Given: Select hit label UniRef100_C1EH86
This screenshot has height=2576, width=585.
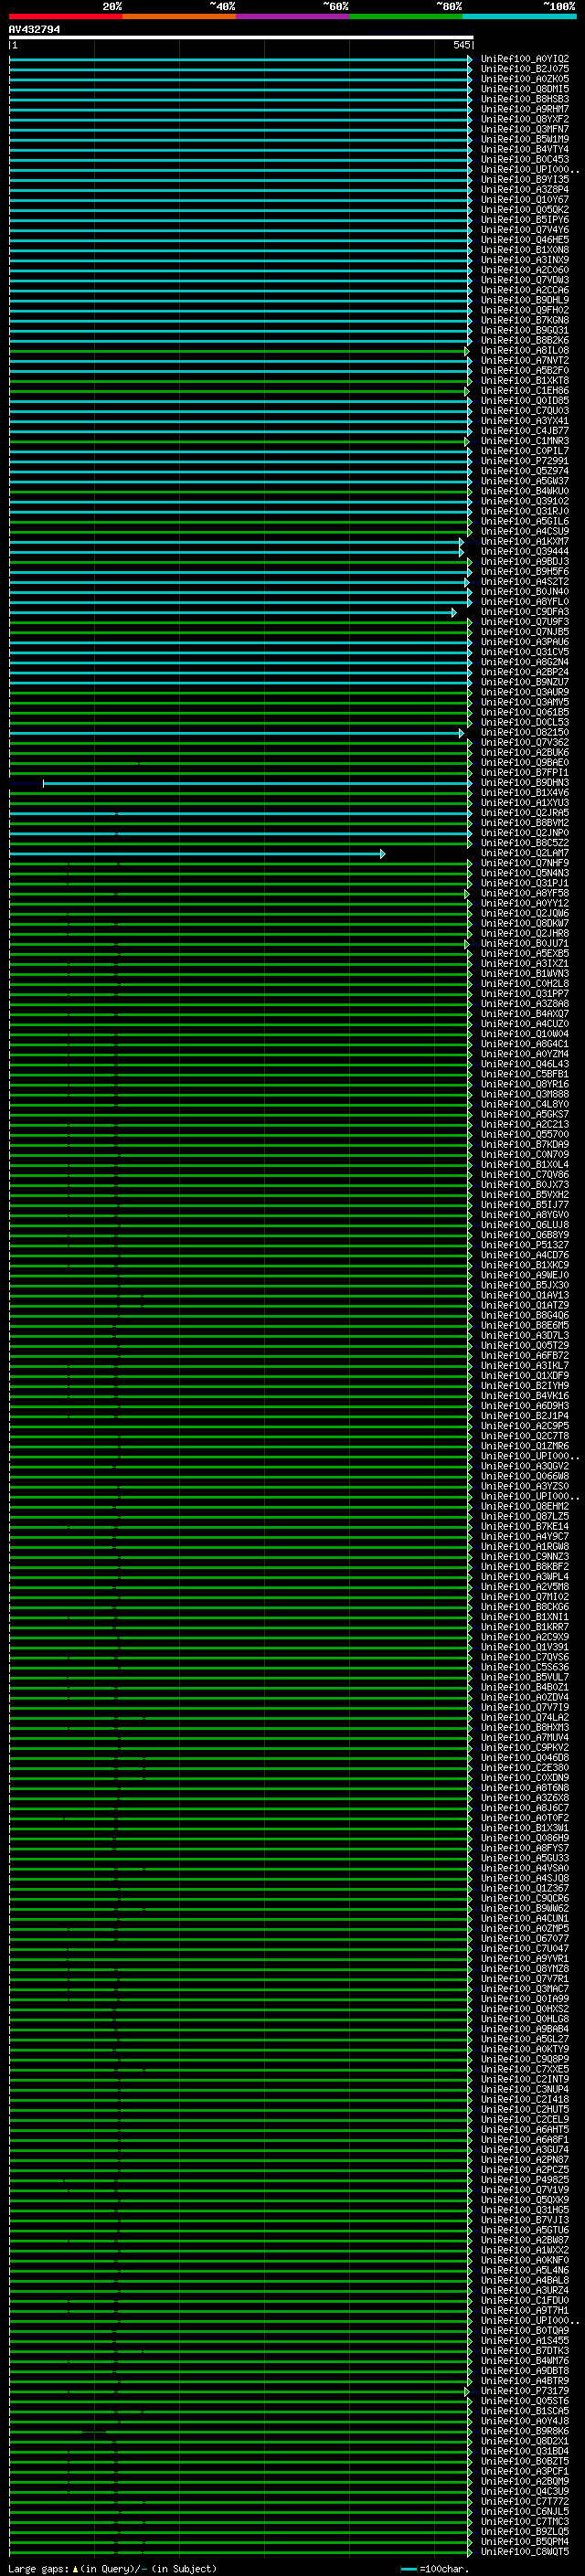Looking at the screenshot, I should [x=525, y=391].
